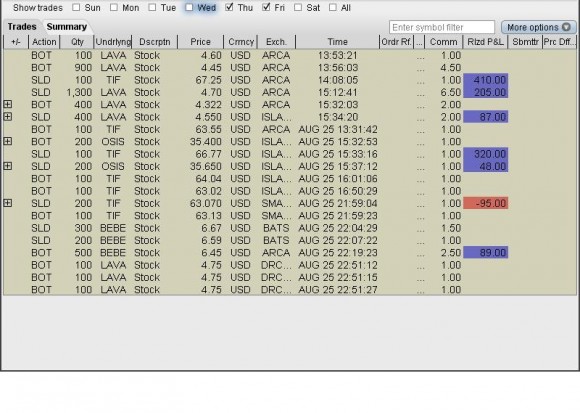This screenshot has height=413, width=580.
Task: Sort by the Dscrptn column header
Action: click(x=155, y=42)
